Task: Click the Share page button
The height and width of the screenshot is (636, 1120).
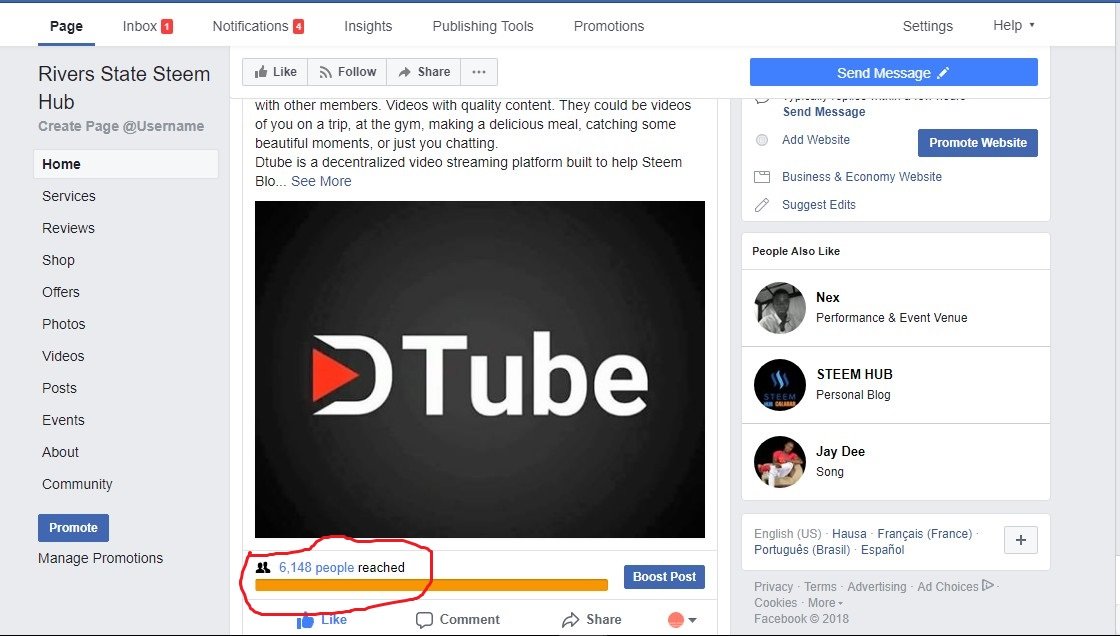Action: pos(424,72)
